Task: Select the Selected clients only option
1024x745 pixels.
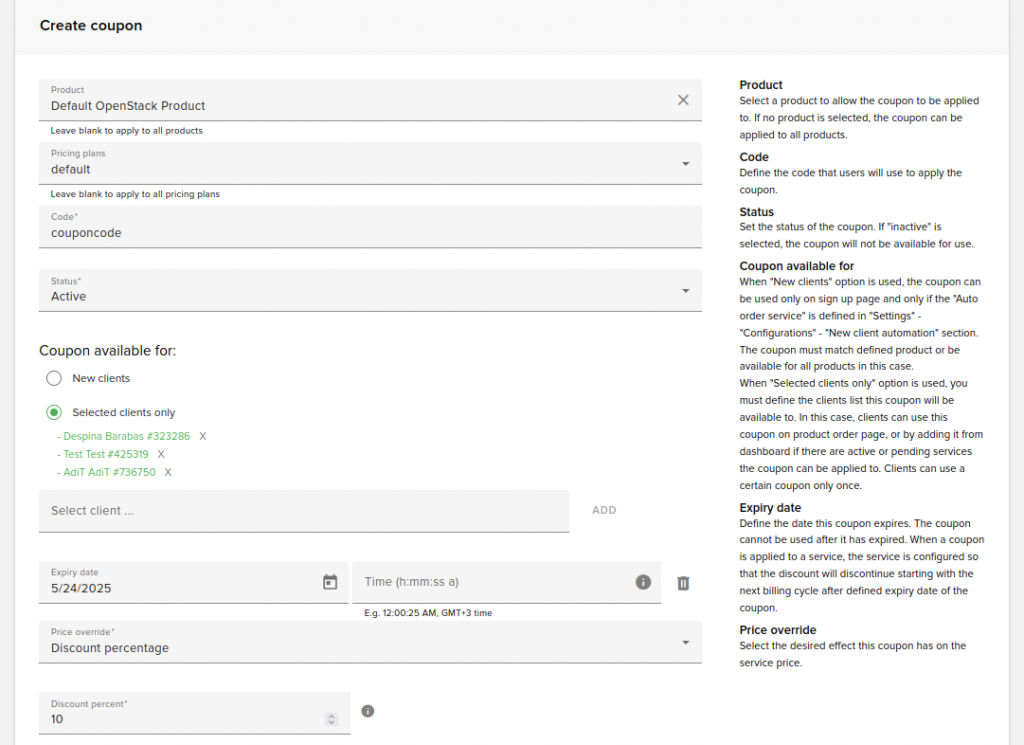Action: (x=54, y=412)
